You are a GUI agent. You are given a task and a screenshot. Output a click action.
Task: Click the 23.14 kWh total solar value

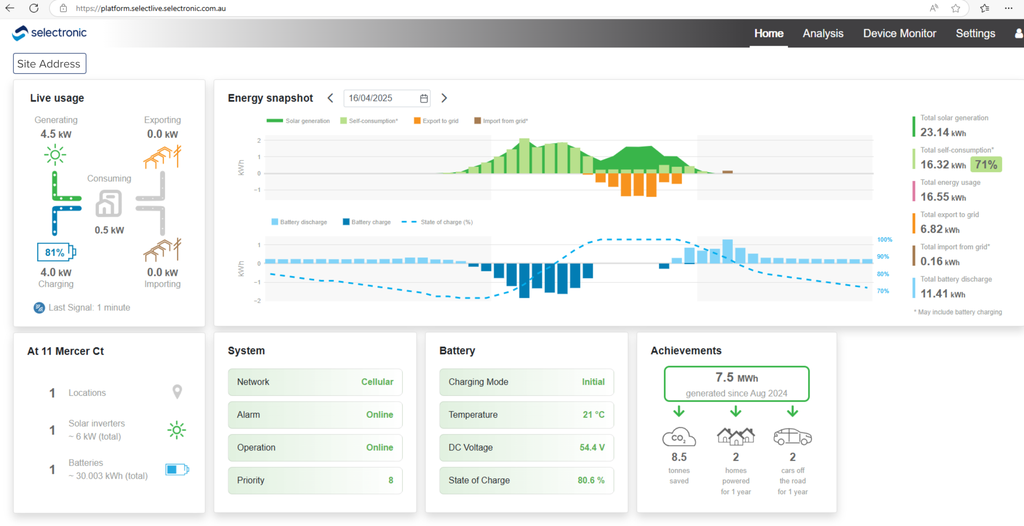tap(943, 132)
